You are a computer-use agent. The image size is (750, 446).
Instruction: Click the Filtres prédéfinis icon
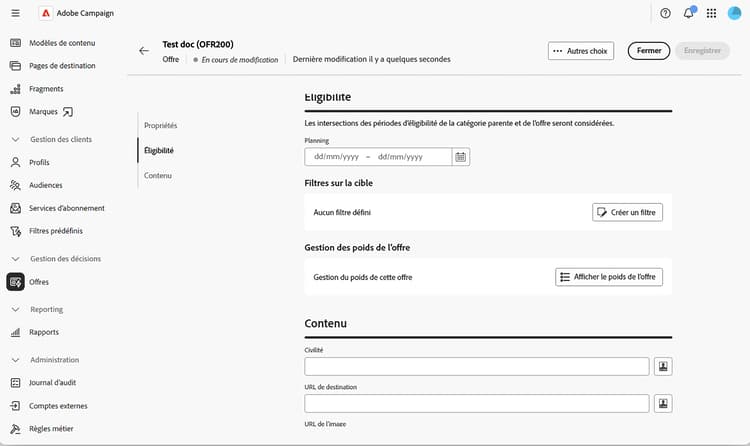point(15,231)
